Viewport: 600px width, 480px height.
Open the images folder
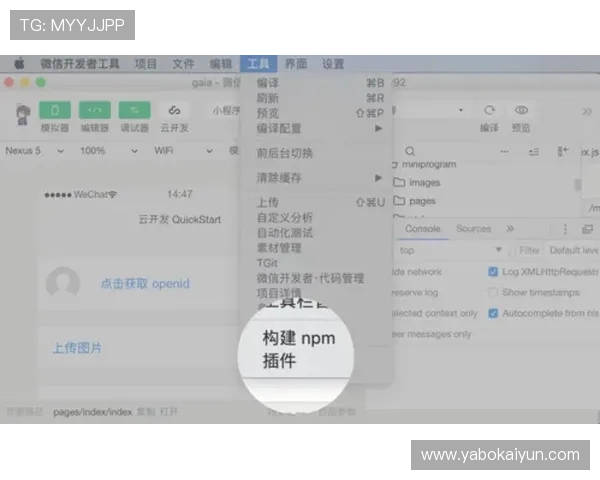coord(417,183)
